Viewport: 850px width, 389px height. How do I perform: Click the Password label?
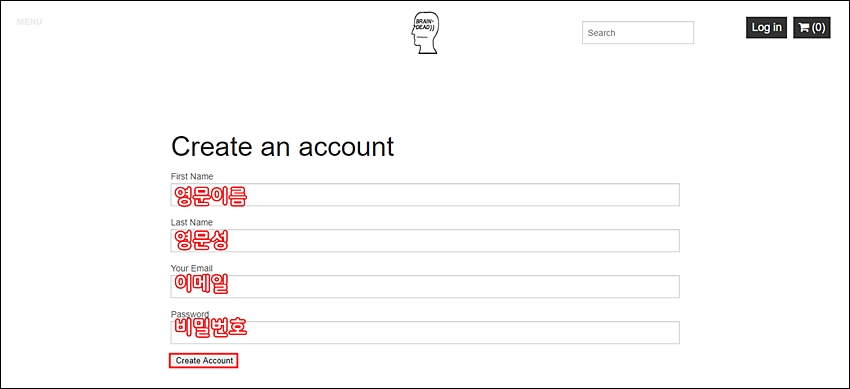pyautogui.click(x=190, y=314)
